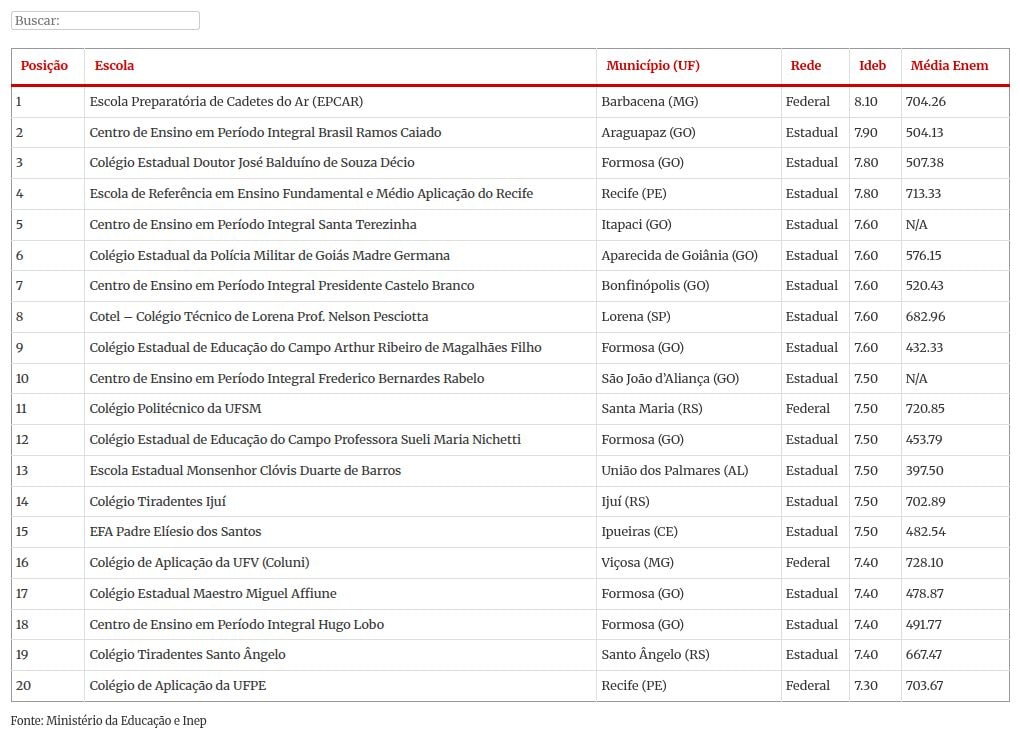The width and height of the screenshot is (1020, 739).
Task: Click Araguapaz (GO) municipality cell
Action: [x=649, y=133]
